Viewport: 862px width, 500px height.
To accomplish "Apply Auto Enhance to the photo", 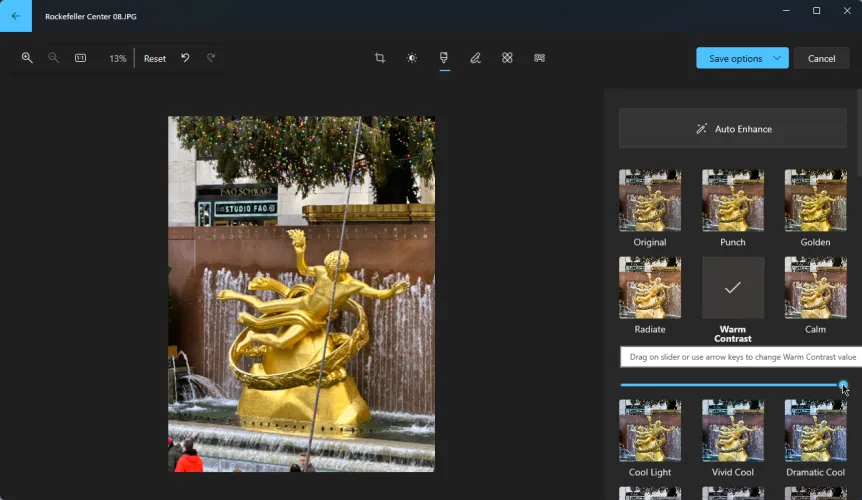I will coord(733,129).
